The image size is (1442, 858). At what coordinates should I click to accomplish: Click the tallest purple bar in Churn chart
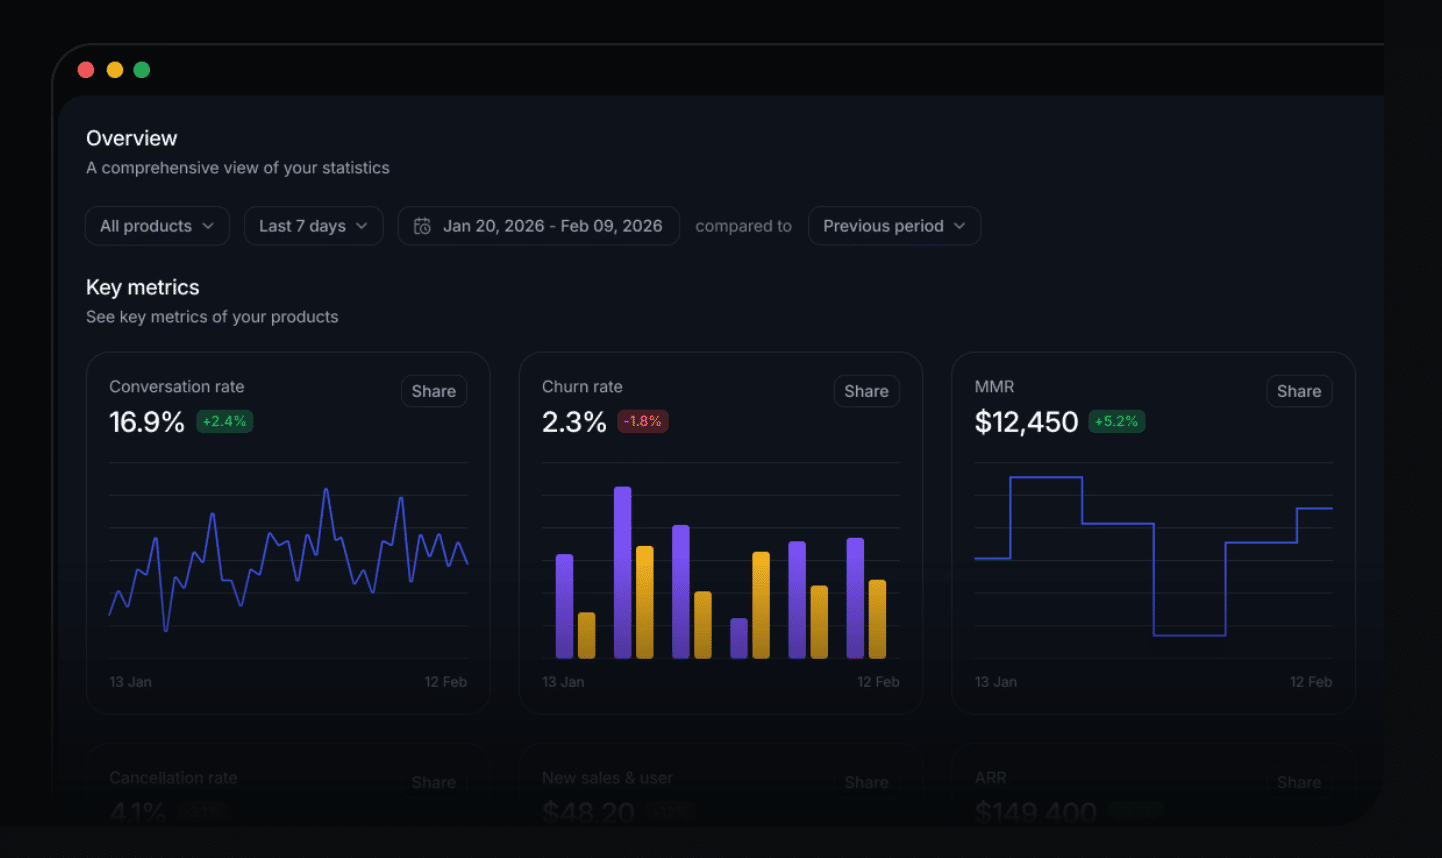pyautogui.click(x=622, y=572)
